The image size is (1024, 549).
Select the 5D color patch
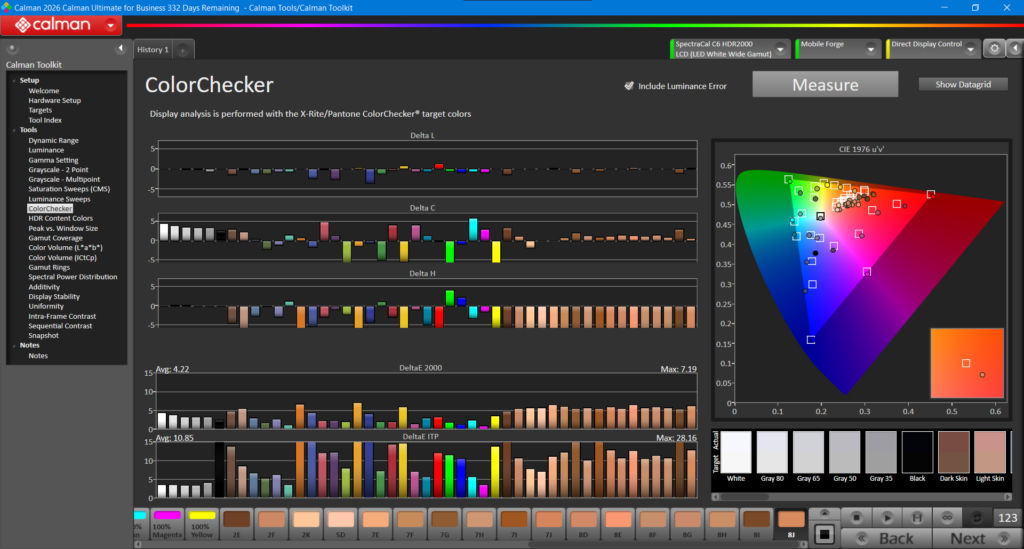(x=340, y=524)
